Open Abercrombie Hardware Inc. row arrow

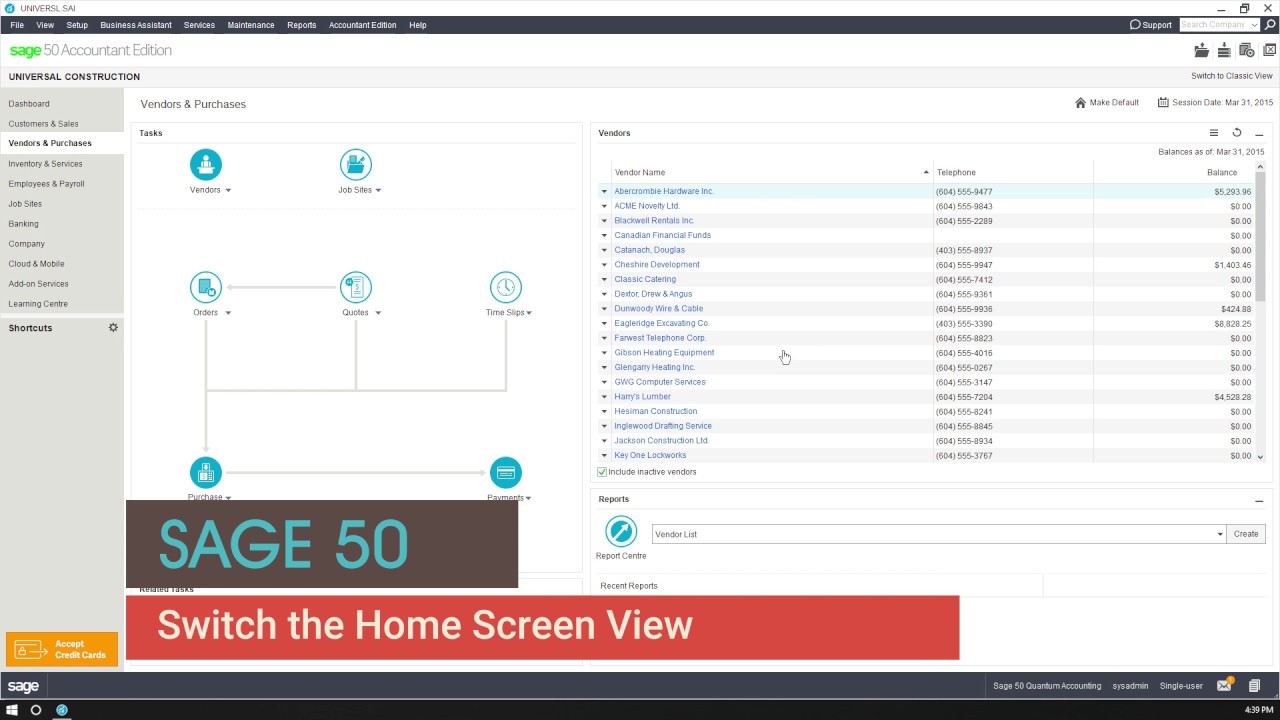(x=604, y=191)
